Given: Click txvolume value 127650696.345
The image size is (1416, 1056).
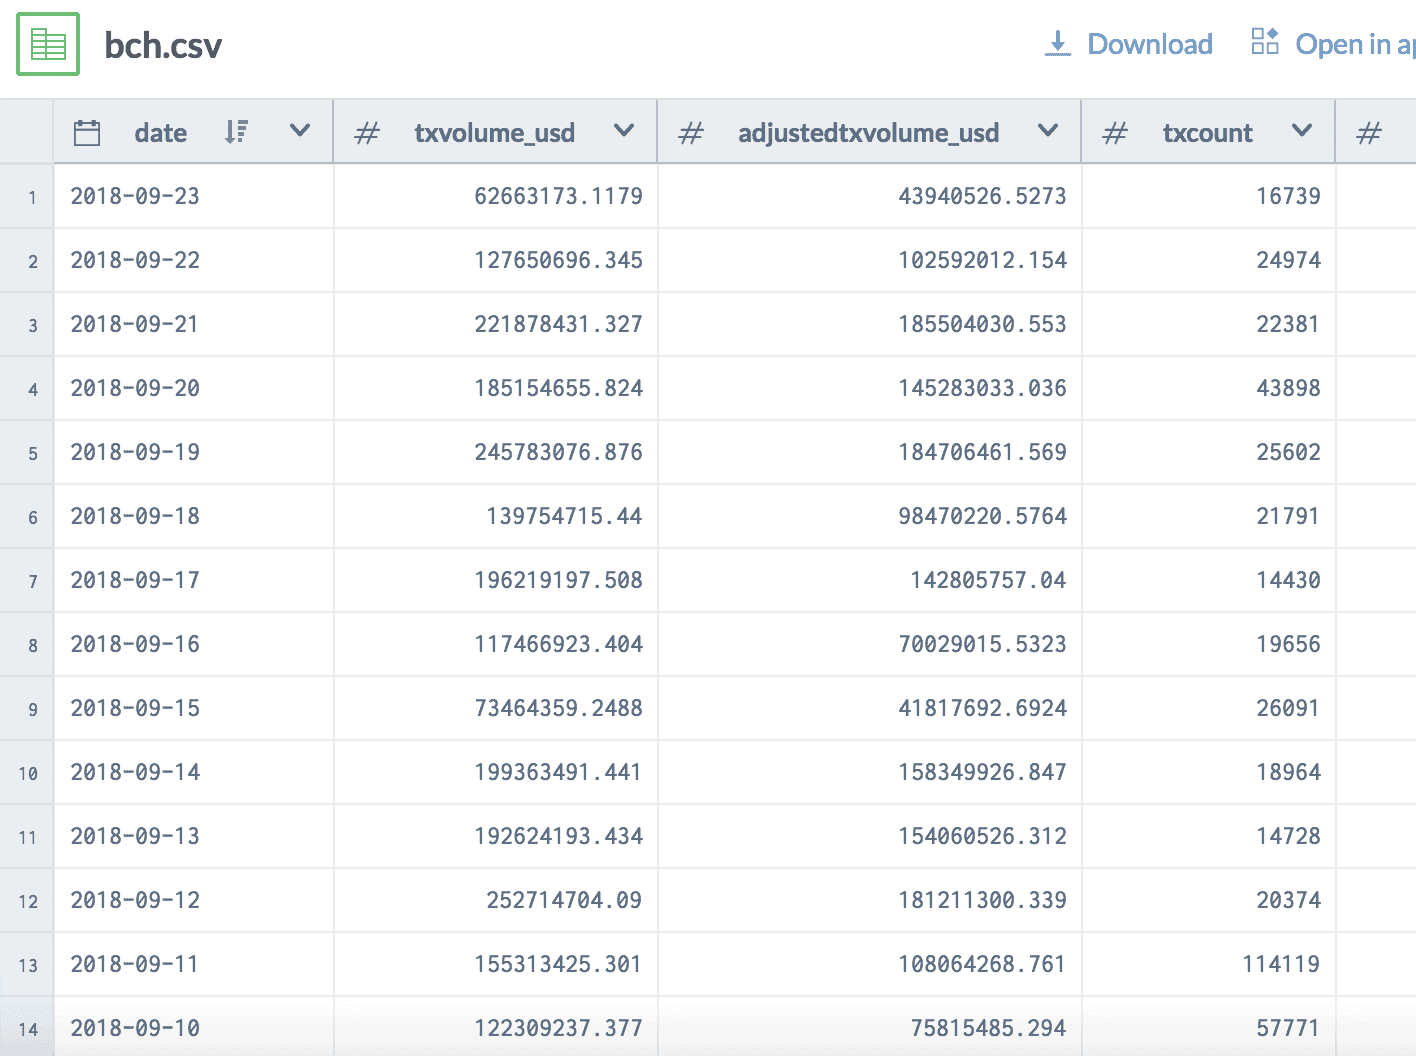Looking at the screenshot, I should (558, 260).
